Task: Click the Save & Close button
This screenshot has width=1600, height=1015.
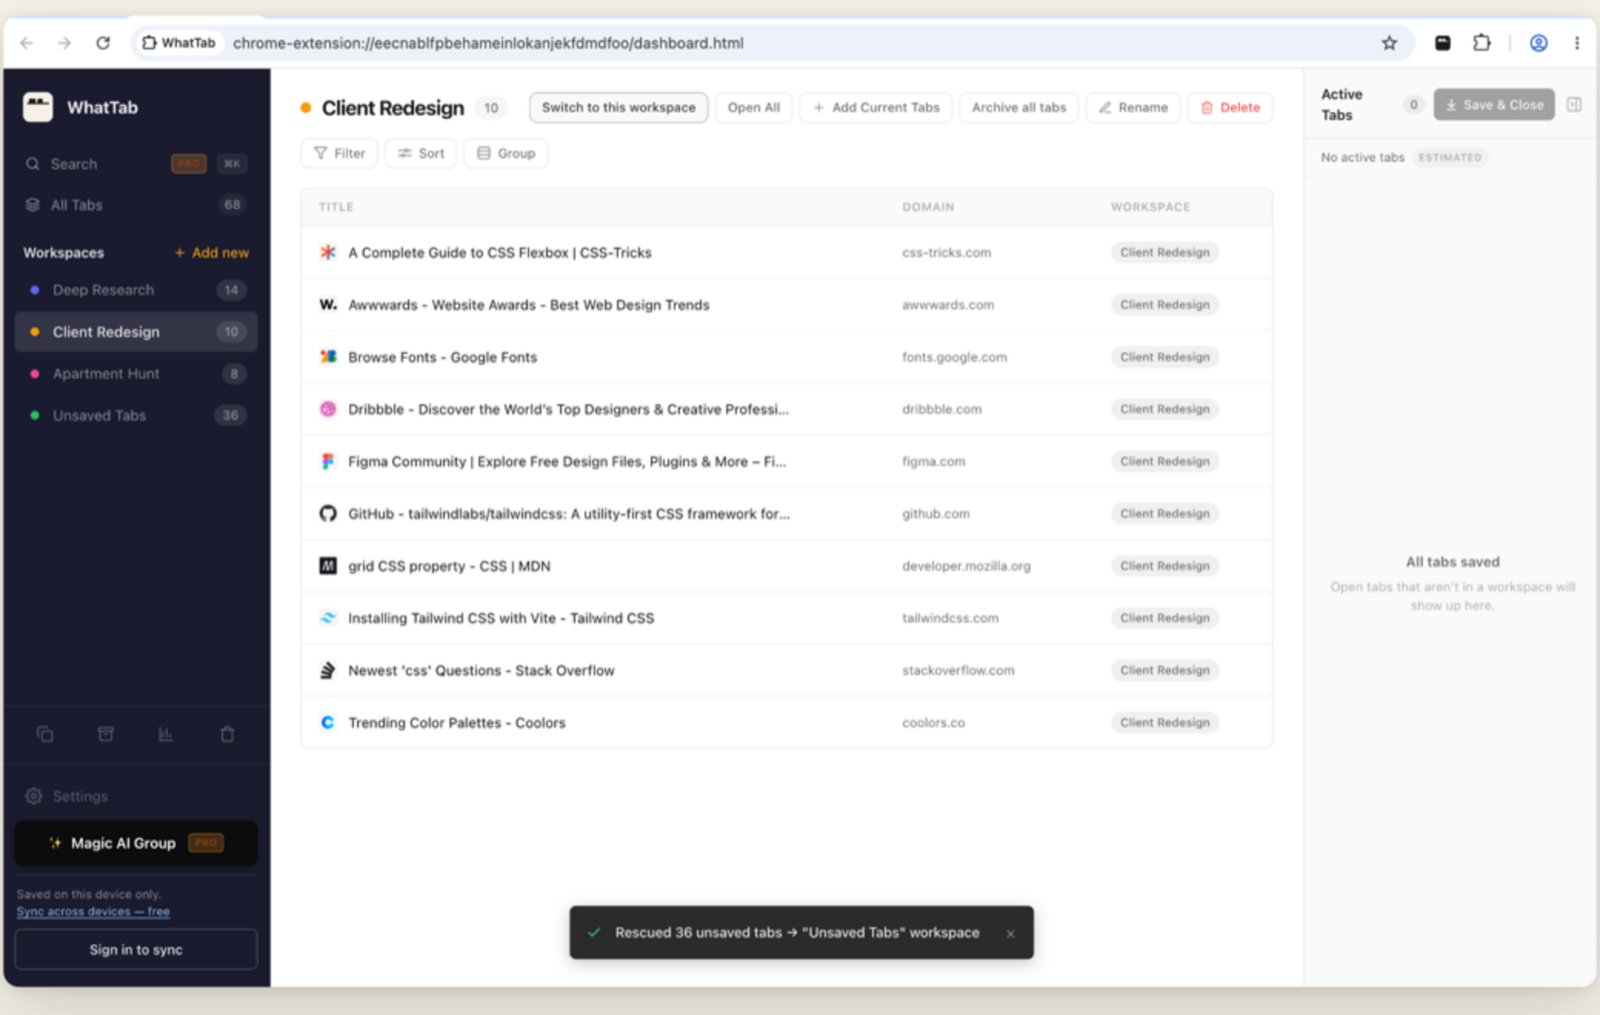Action: [x=1494, y=104]
